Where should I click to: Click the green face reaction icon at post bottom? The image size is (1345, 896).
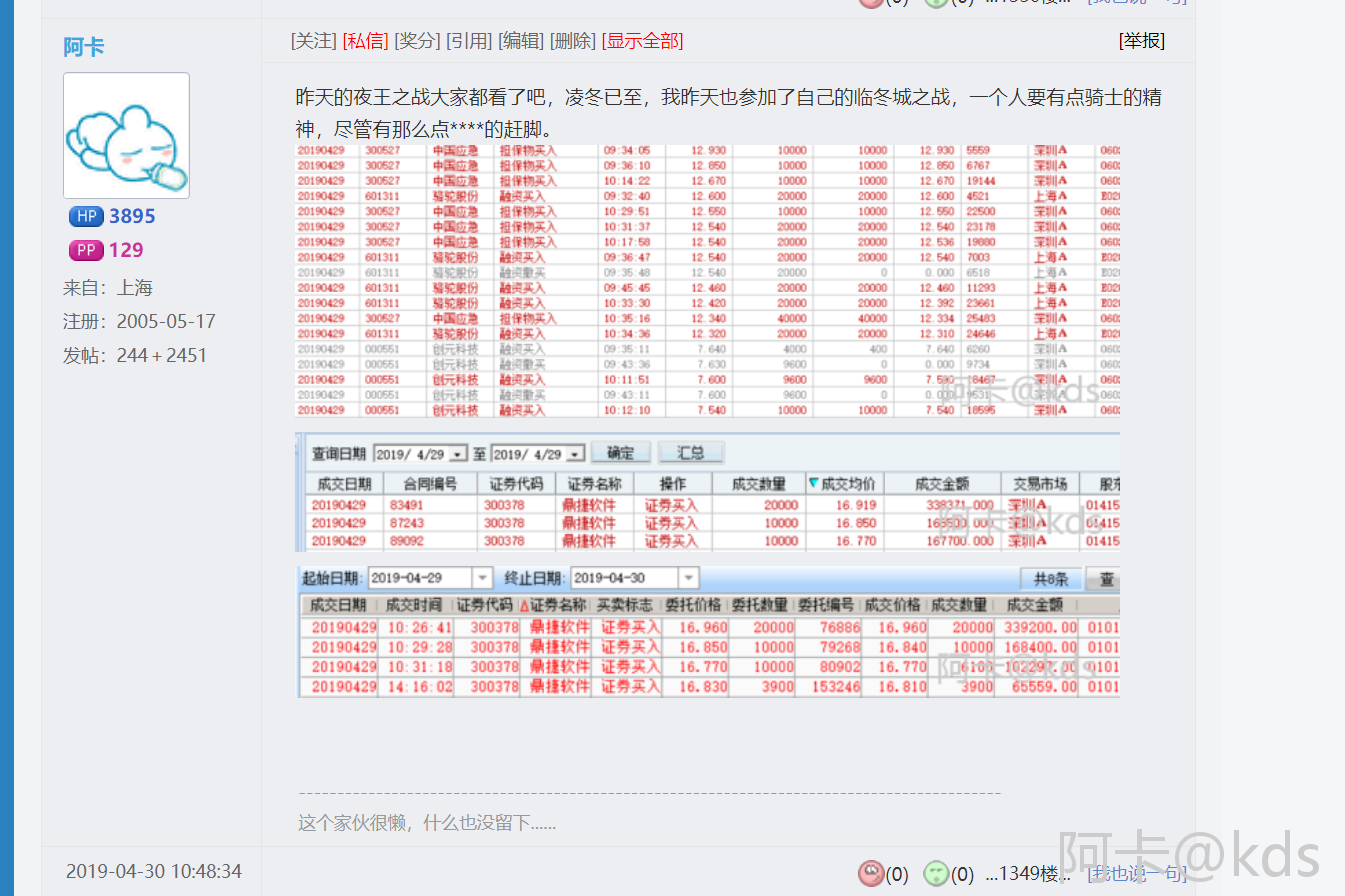[x=935, y=874]
